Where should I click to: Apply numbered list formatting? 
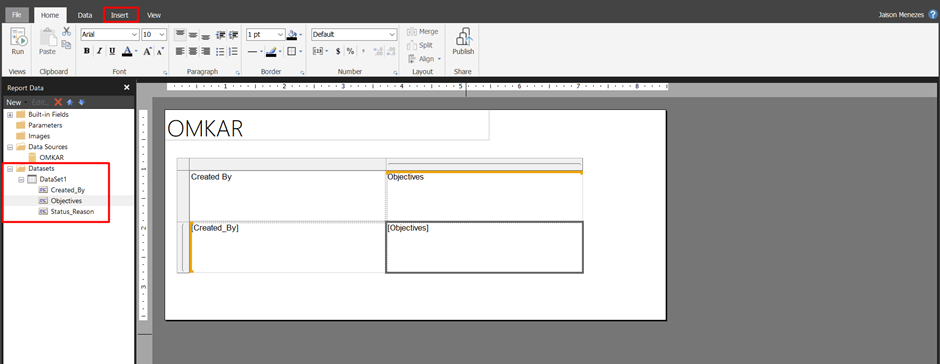[233, 52]
